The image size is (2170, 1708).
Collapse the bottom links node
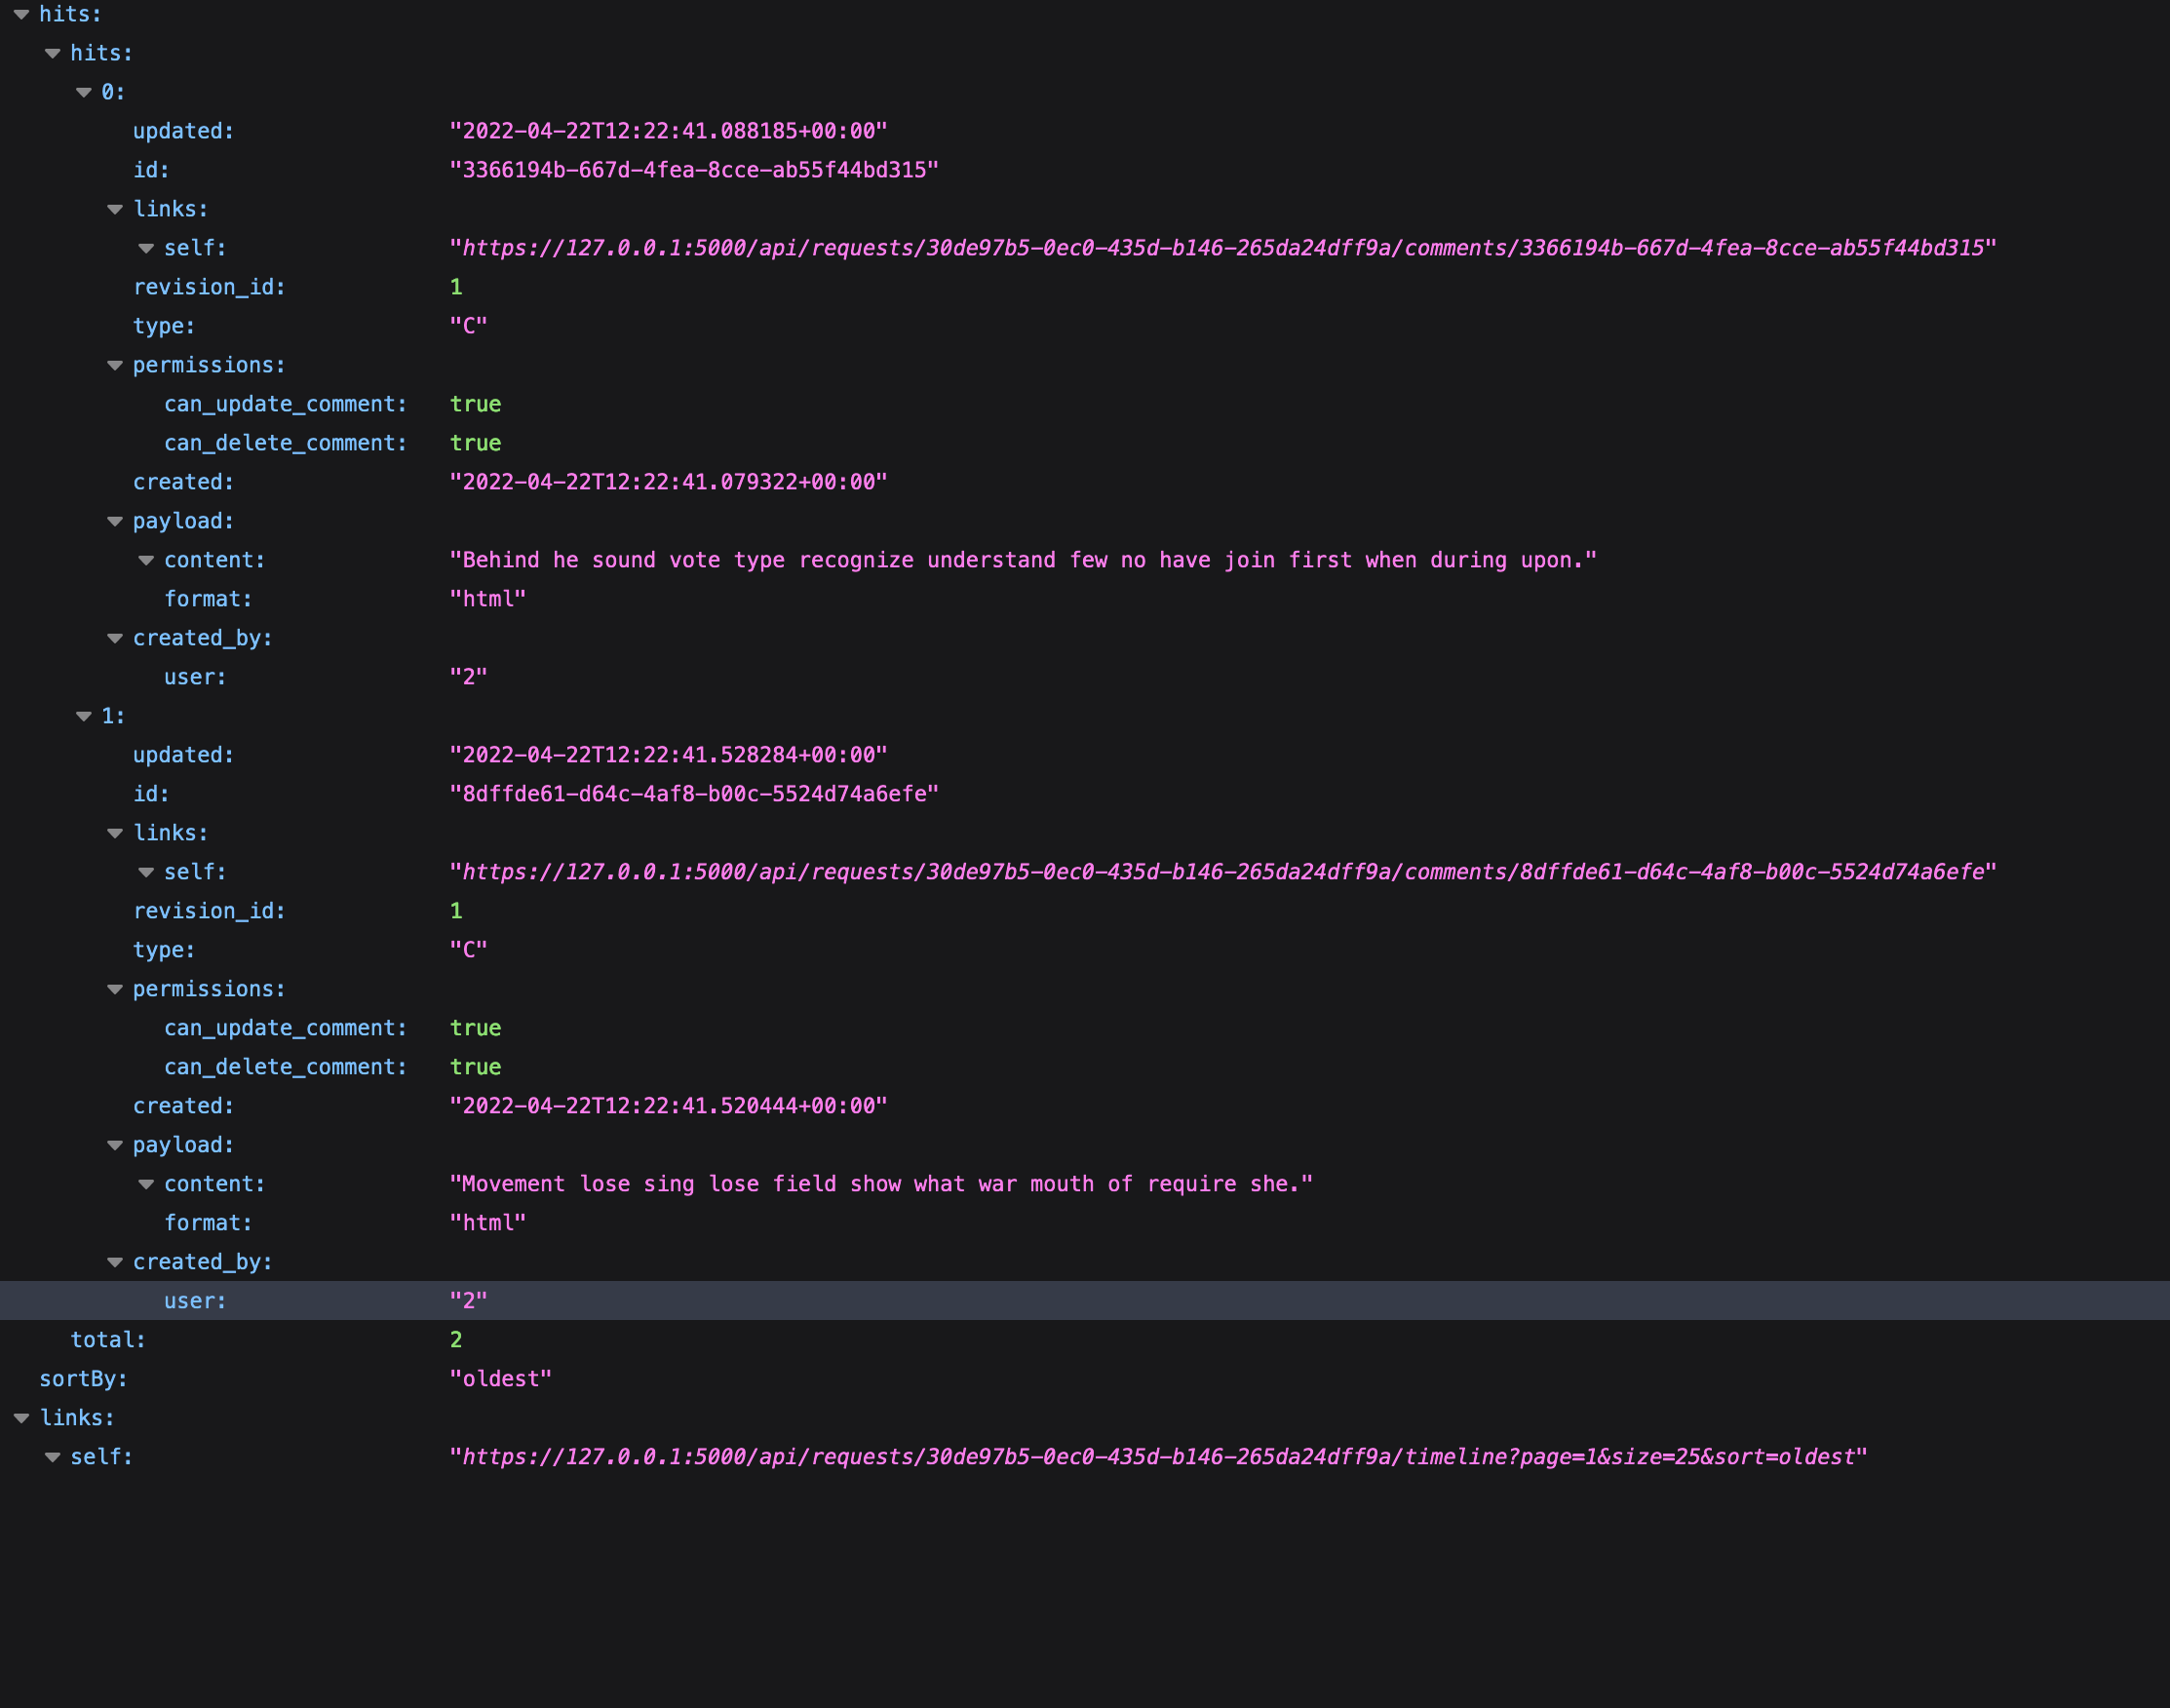22,1417
